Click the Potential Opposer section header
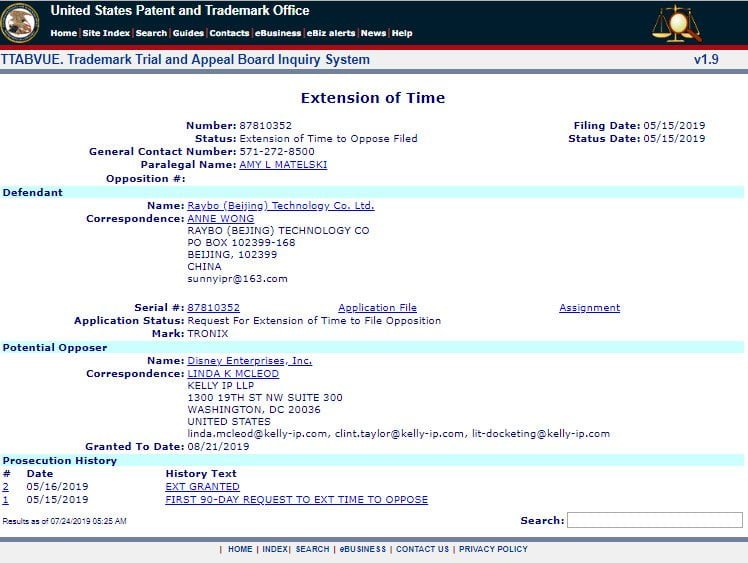This screenshot has width=748, height=563. click(55, 347)
